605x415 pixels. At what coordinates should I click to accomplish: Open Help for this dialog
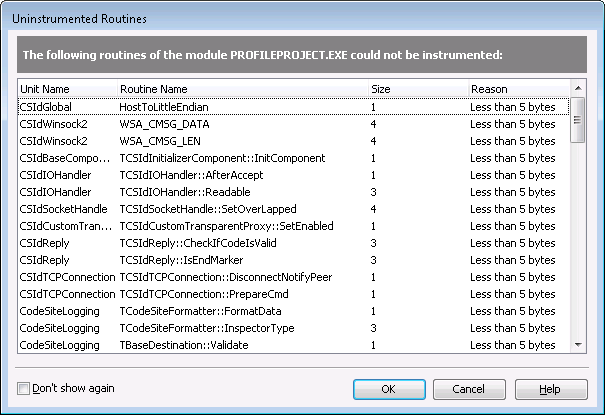(x=551, y=389)
